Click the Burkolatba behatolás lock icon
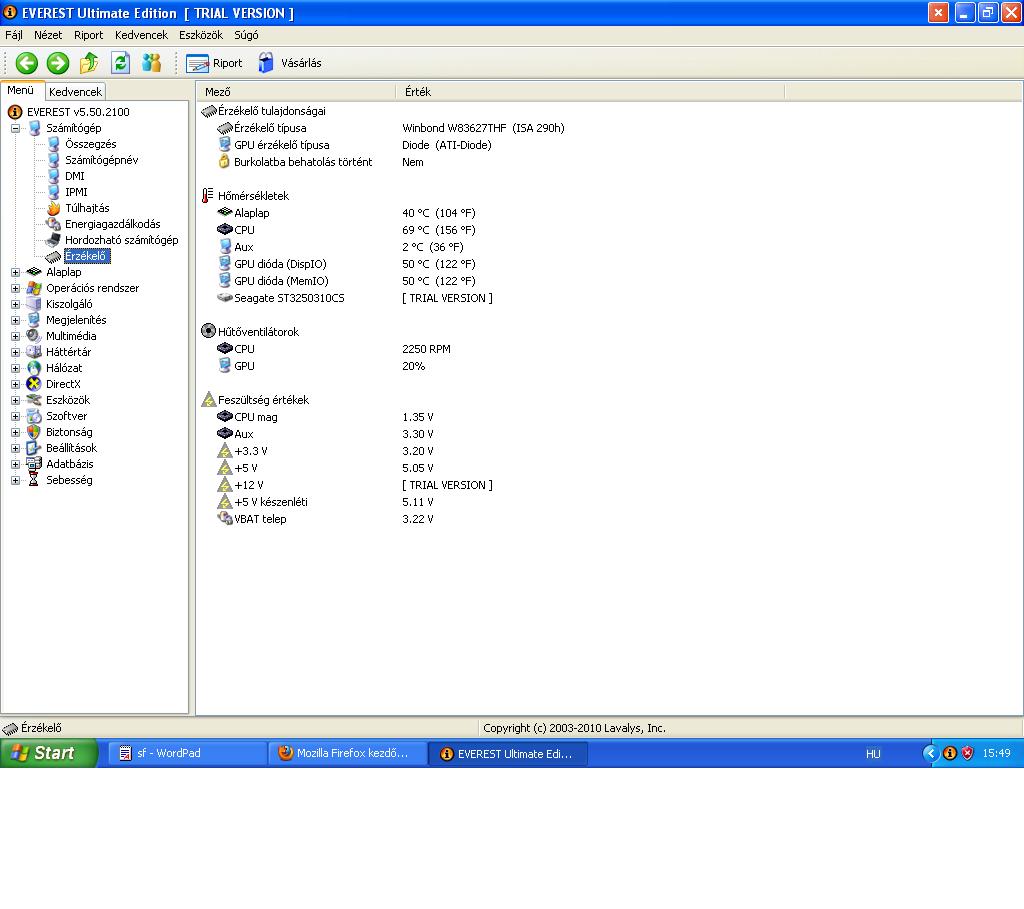The height and width of the screenshot is (909, 1024). (224, 161)
